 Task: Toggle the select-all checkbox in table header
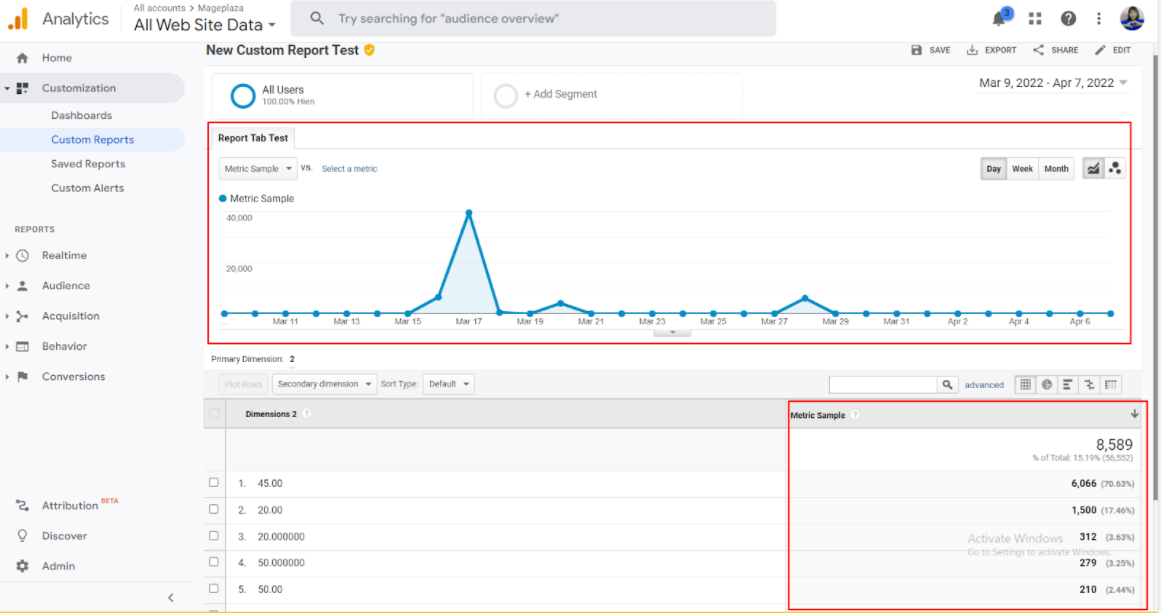click(214, 414)
